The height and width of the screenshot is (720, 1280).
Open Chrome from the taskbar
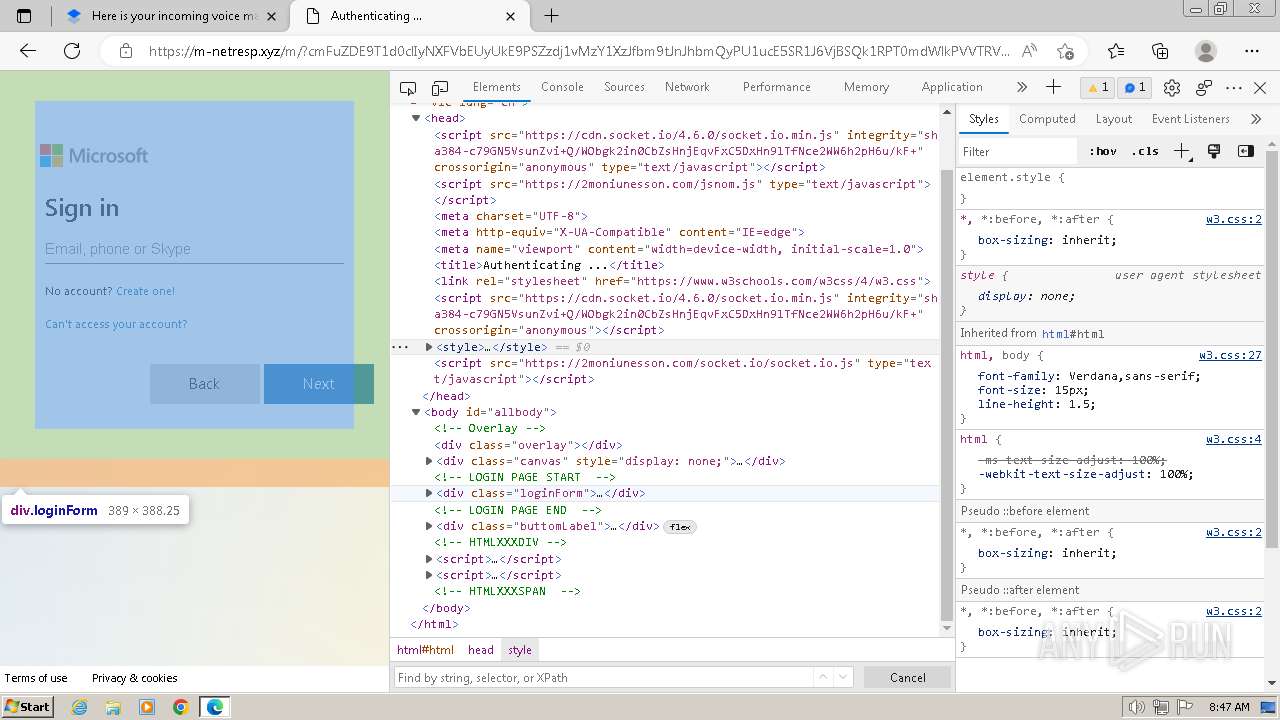[180, 707]
